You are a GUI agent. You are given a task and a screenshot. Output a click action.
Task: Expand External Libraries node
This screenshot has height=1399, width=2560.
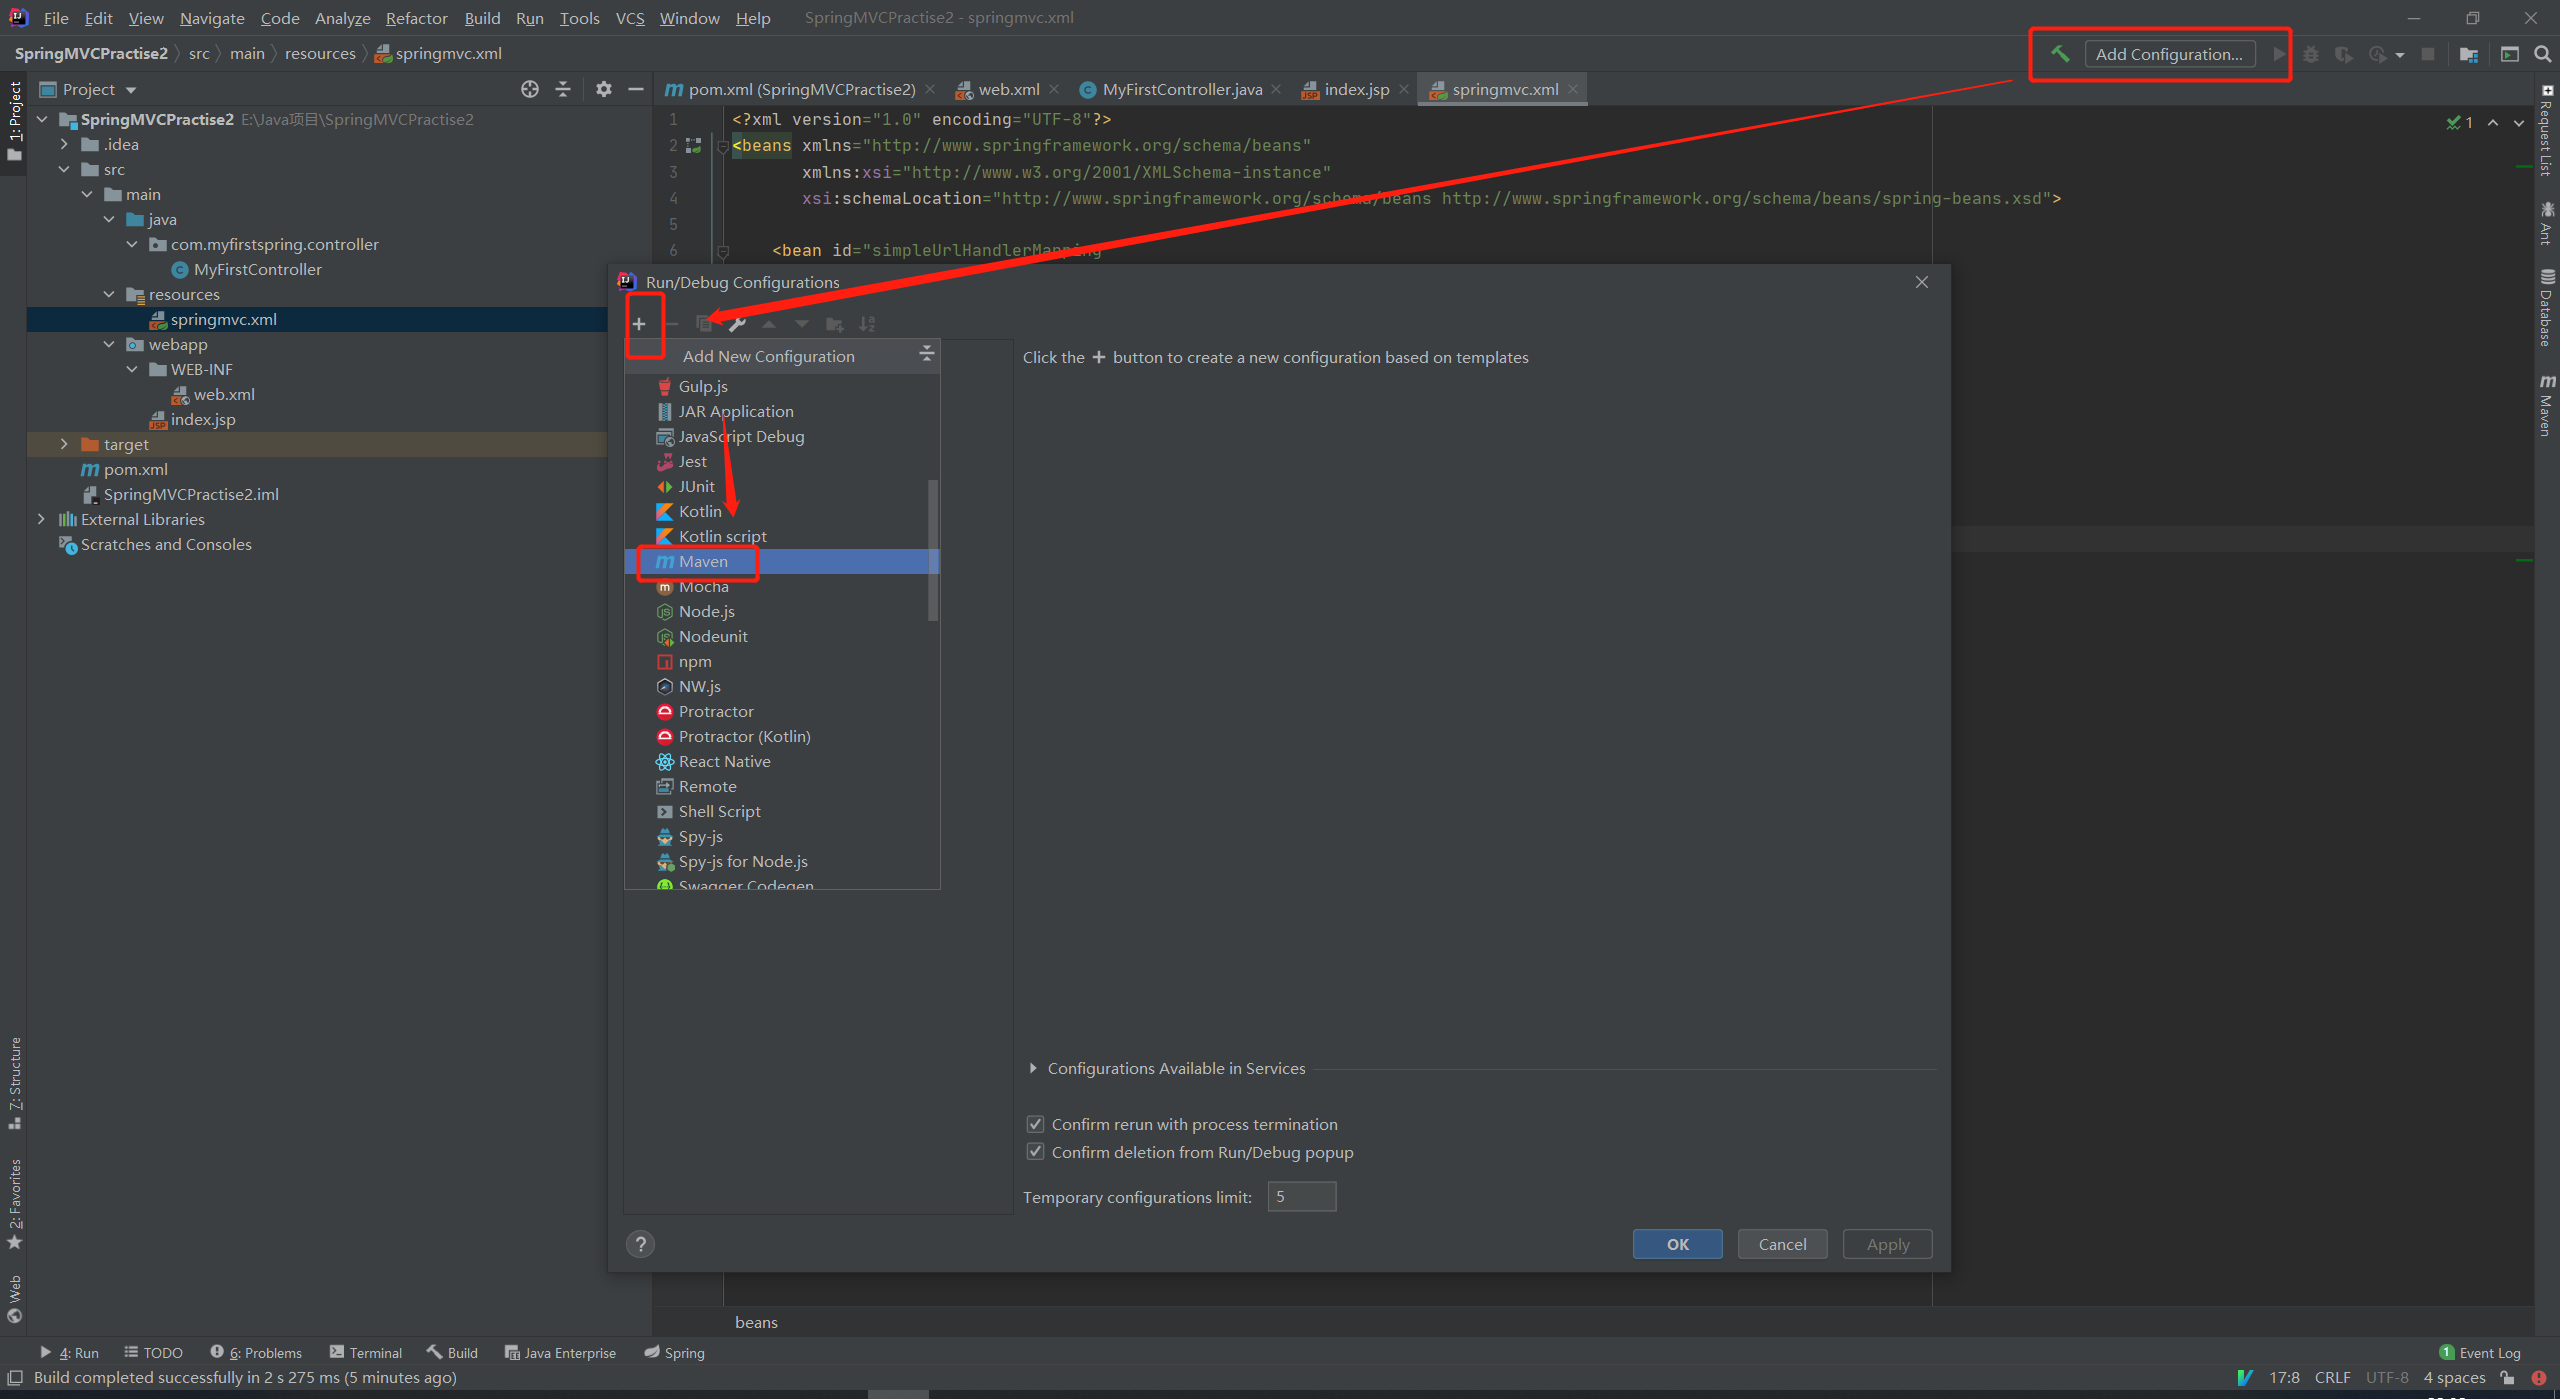coord(41,519)
